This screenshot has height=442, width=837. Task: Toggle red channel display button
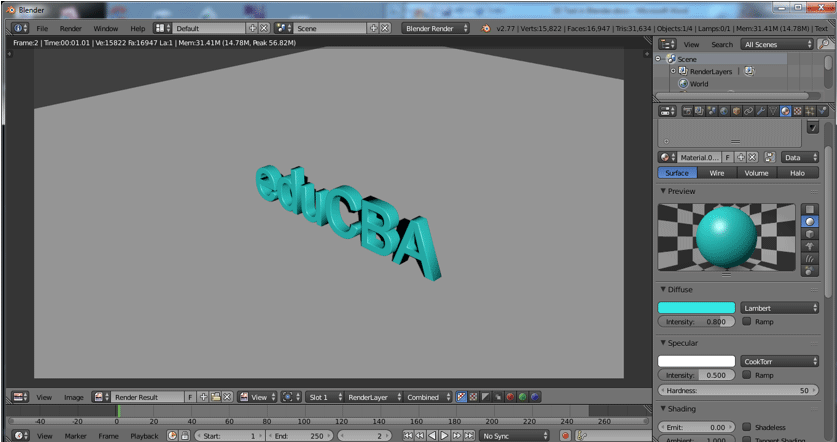[x=510, y=397]
